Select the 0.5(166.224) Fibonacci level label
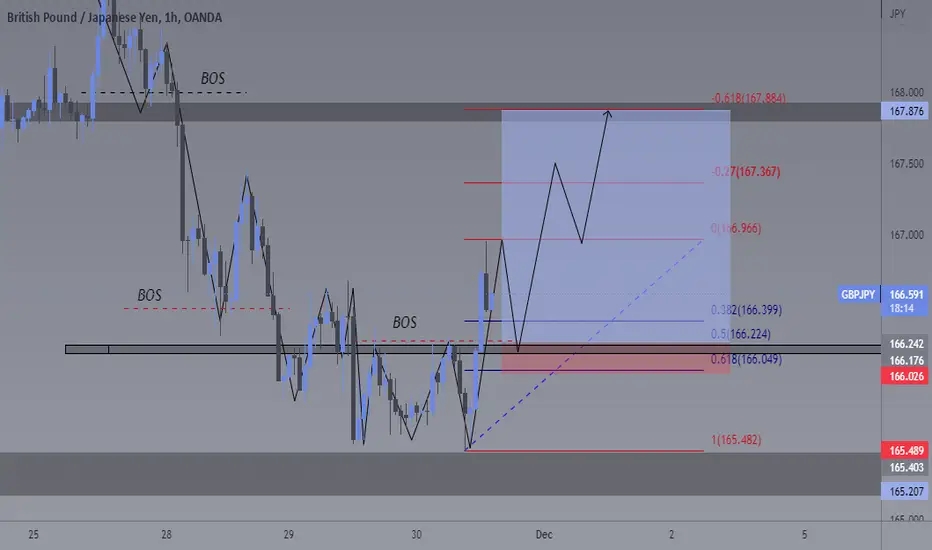This screenshot has width=932, height=550. (x=741, y=334)
